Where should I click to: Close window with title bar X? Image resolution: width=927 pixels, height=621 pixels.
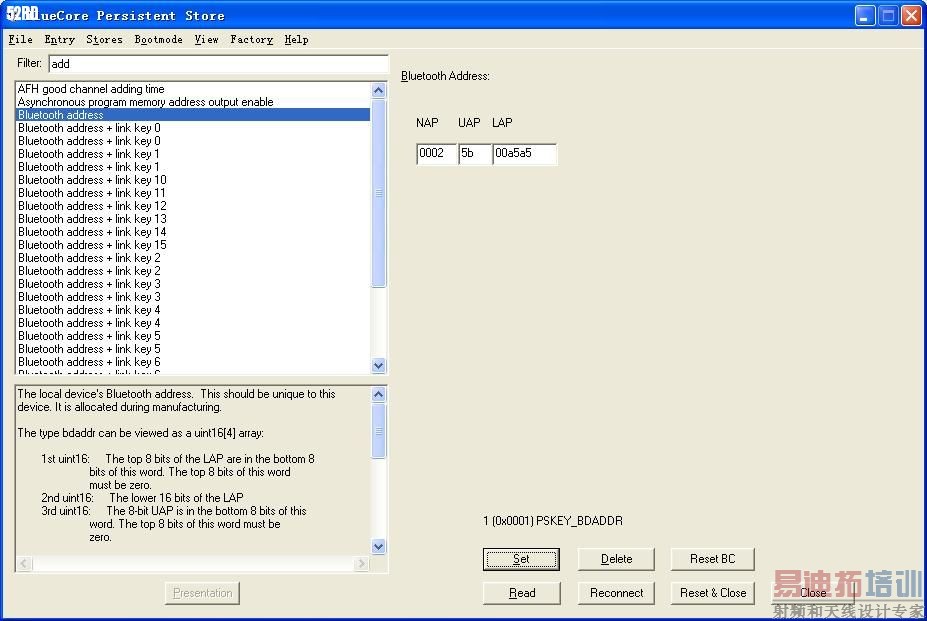(911, 16)
